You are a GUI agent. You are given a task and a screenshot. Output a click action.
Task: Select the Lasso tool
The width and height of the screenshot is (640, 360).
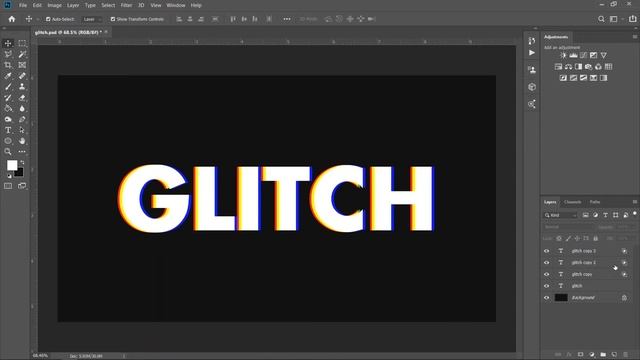point(8,54)
